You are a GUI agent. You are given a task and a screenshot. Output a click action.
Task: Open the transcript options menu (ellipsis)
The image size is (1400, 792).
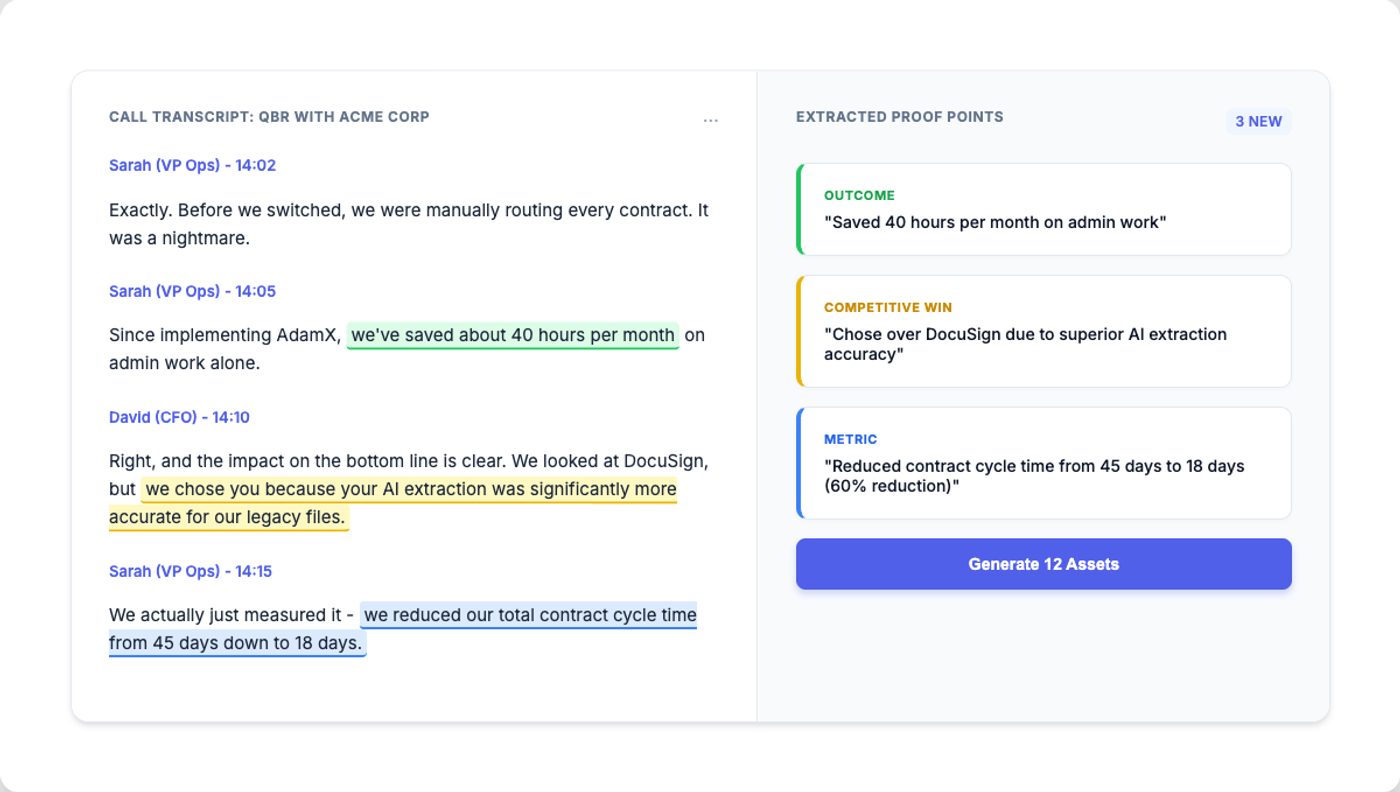(711, 119)
